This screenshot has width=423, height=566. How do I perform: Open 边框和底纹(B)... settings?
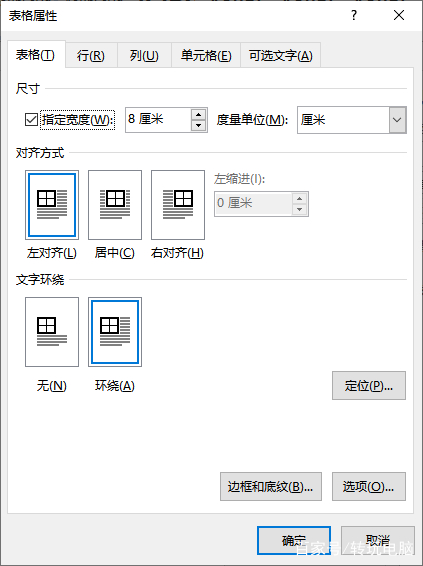click(271, 487)
